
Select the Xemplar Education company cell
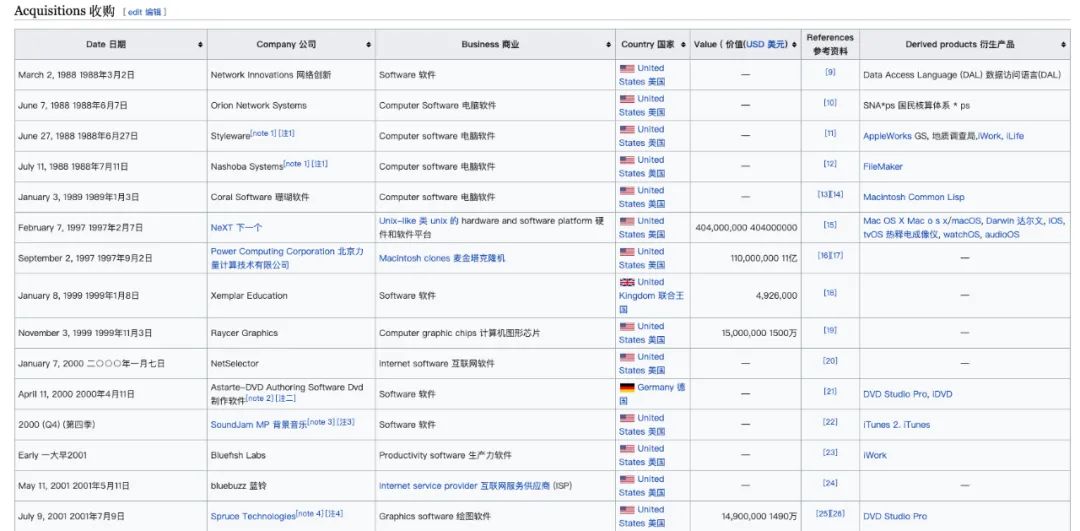[291, 296]
